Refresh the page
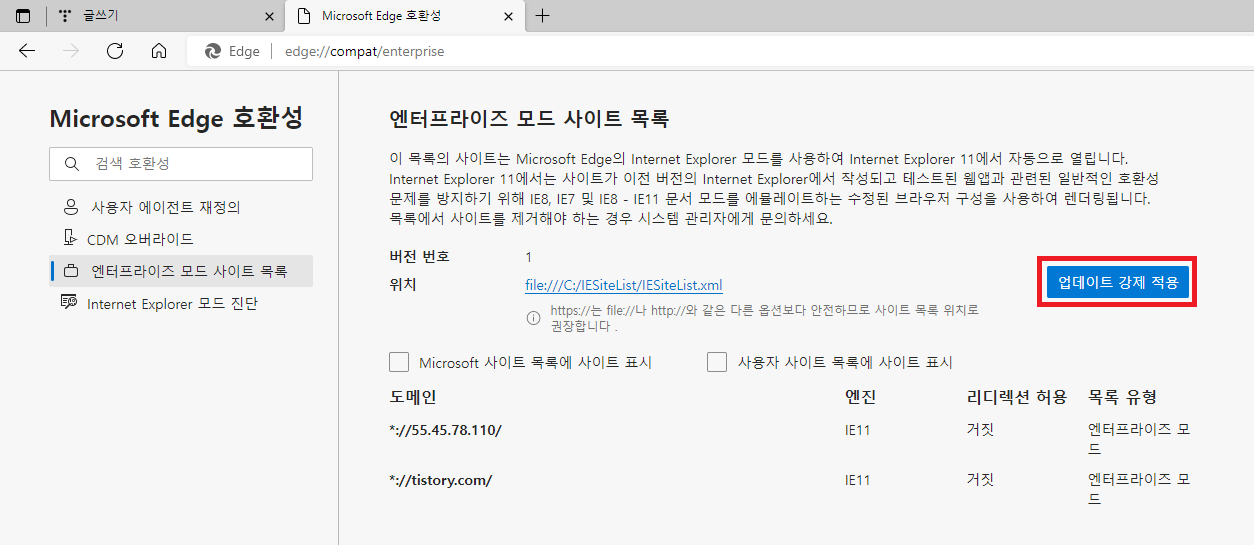The width and height of the screenshot is (1254, 545). click(115, 51)
